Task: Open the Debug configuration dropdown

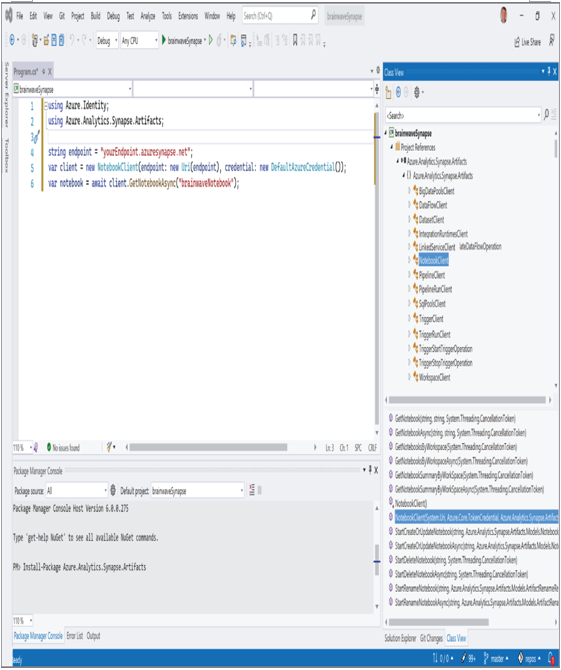Action: [107, 41]
